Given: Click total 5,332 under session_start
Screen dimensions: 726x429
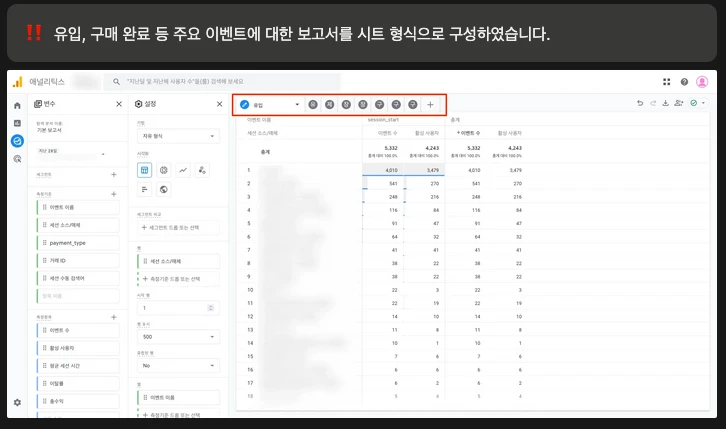Looking at the screenshot, I should point(391,148).
